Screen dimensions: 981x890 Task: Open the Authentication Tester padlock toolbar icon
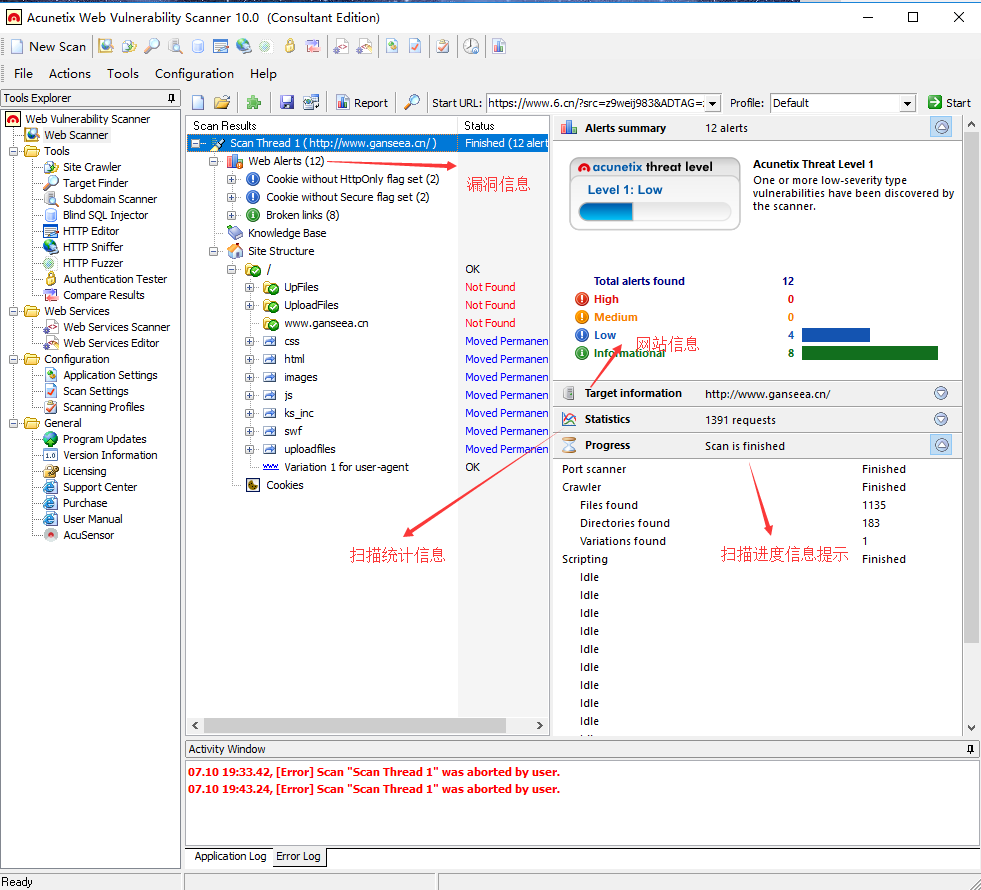(x=290, y=46)
